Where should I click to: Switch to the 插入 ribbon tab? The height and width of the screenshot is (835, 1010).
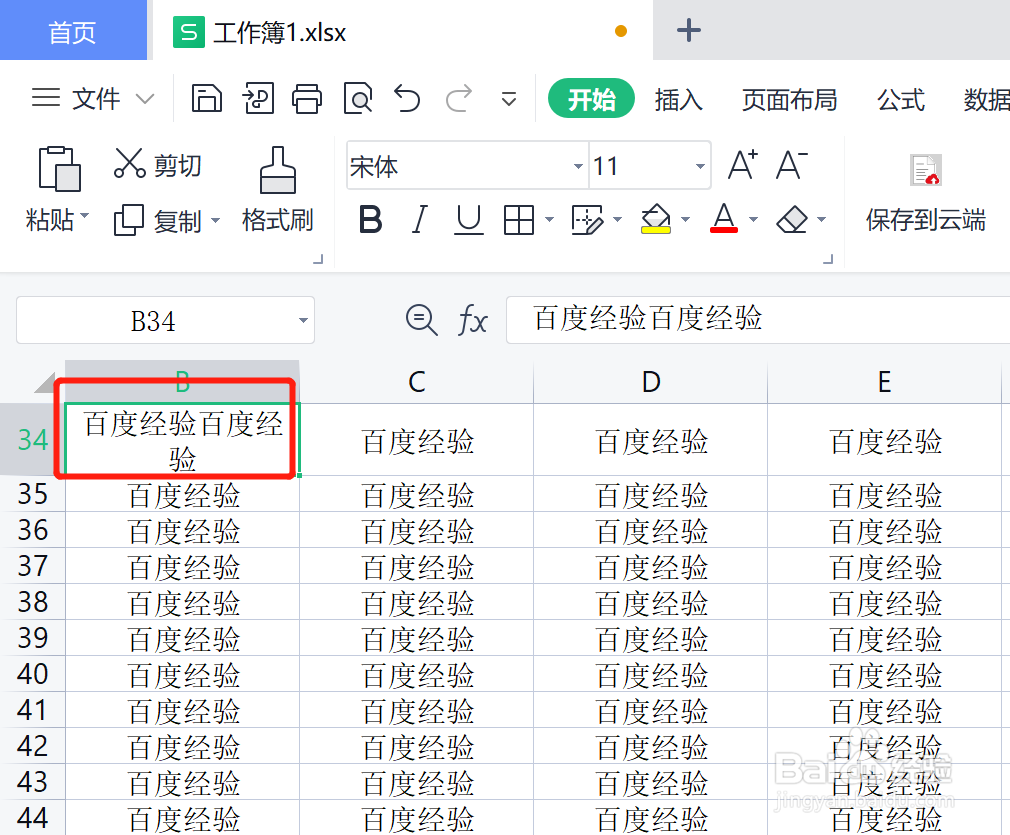[x=679, y=99]
